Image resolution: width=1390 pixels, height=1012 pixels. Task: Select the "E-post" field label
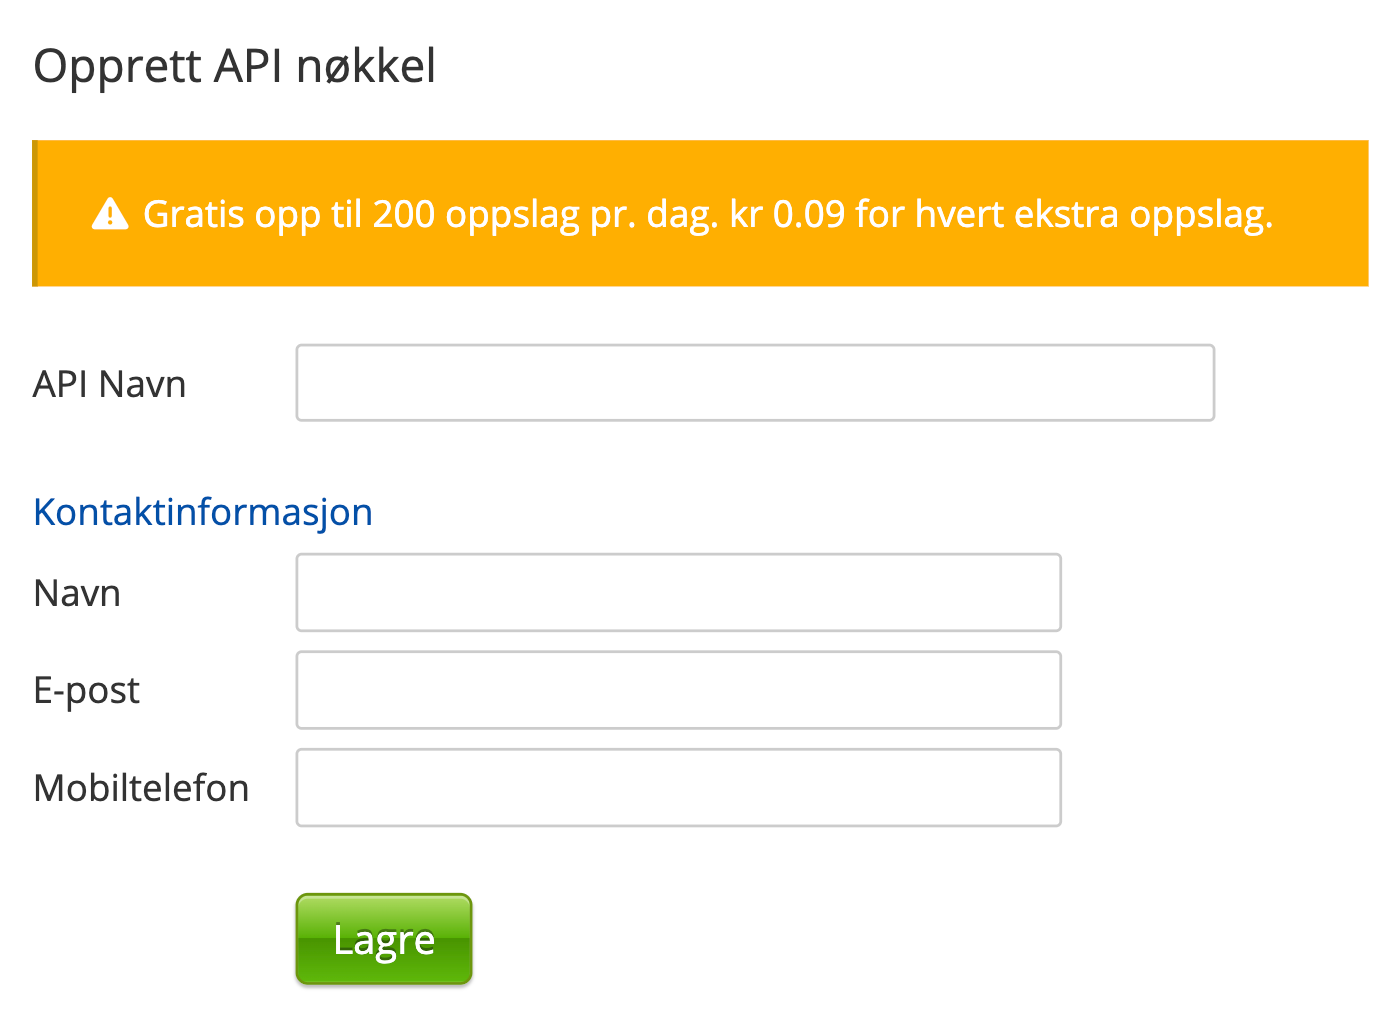click(86, 691)
